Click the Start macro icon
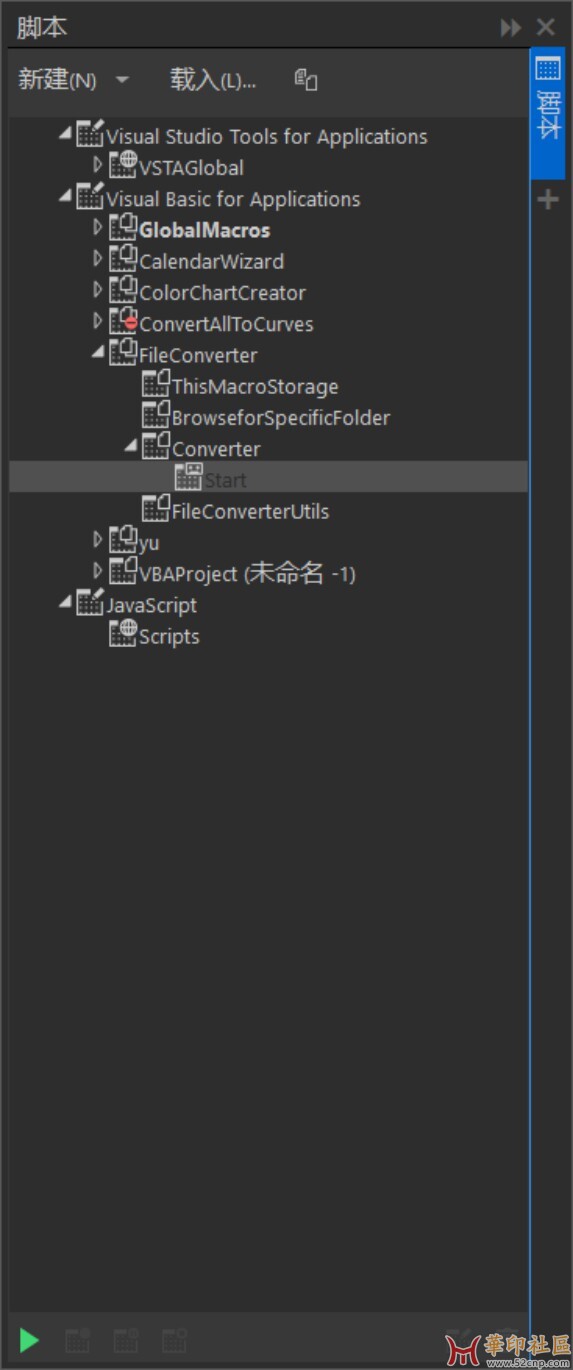This screenshot has height=1370, width=573. click(189, 479)
